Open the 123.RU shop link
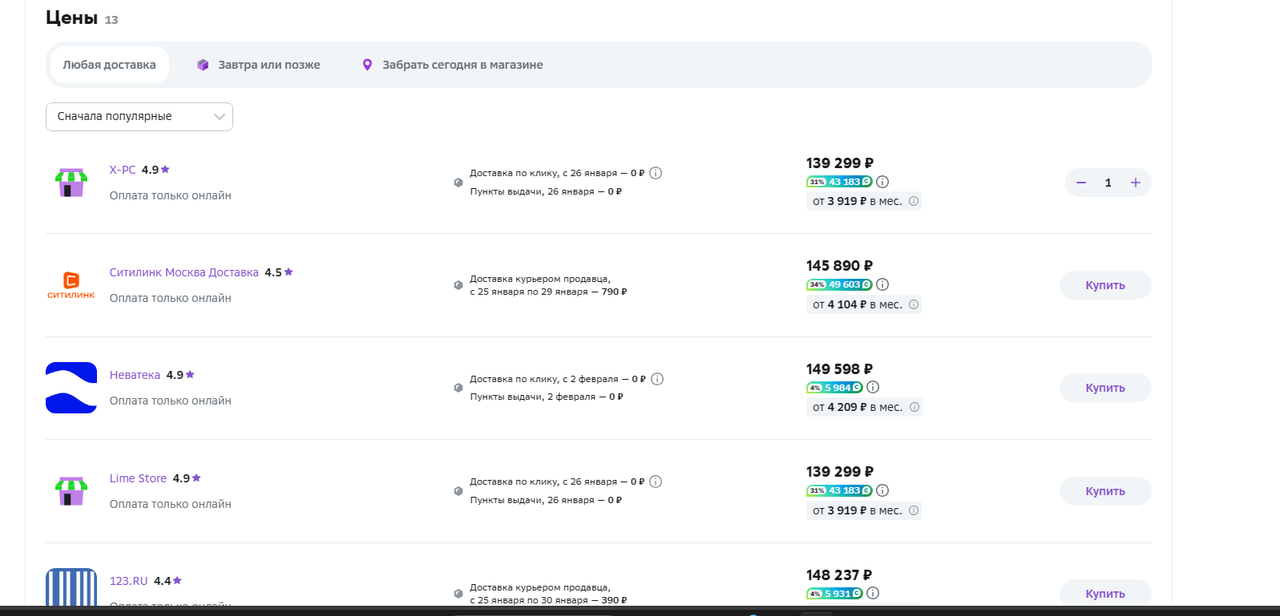The image size is (1280, 616). click(128, 581)
